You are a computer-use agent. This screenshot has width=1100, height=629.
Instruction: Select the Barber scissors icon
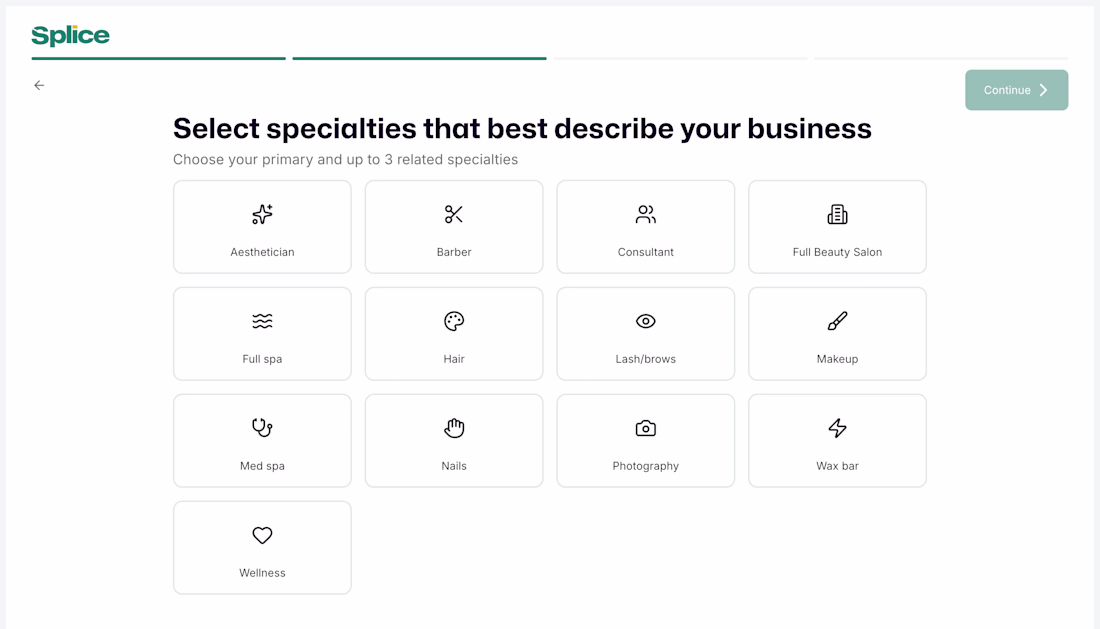454,214
